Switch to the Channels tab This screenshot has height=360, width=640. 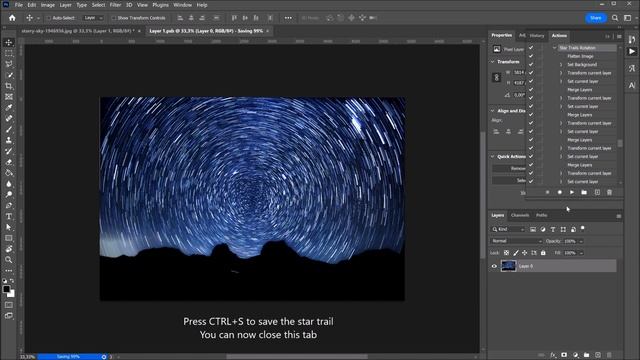520,215
